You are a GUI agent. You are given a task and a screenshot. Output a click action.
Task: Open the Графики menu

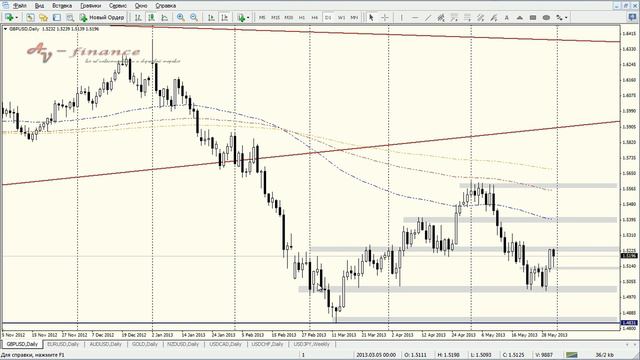pyautogui.click(x=91, y=6)
